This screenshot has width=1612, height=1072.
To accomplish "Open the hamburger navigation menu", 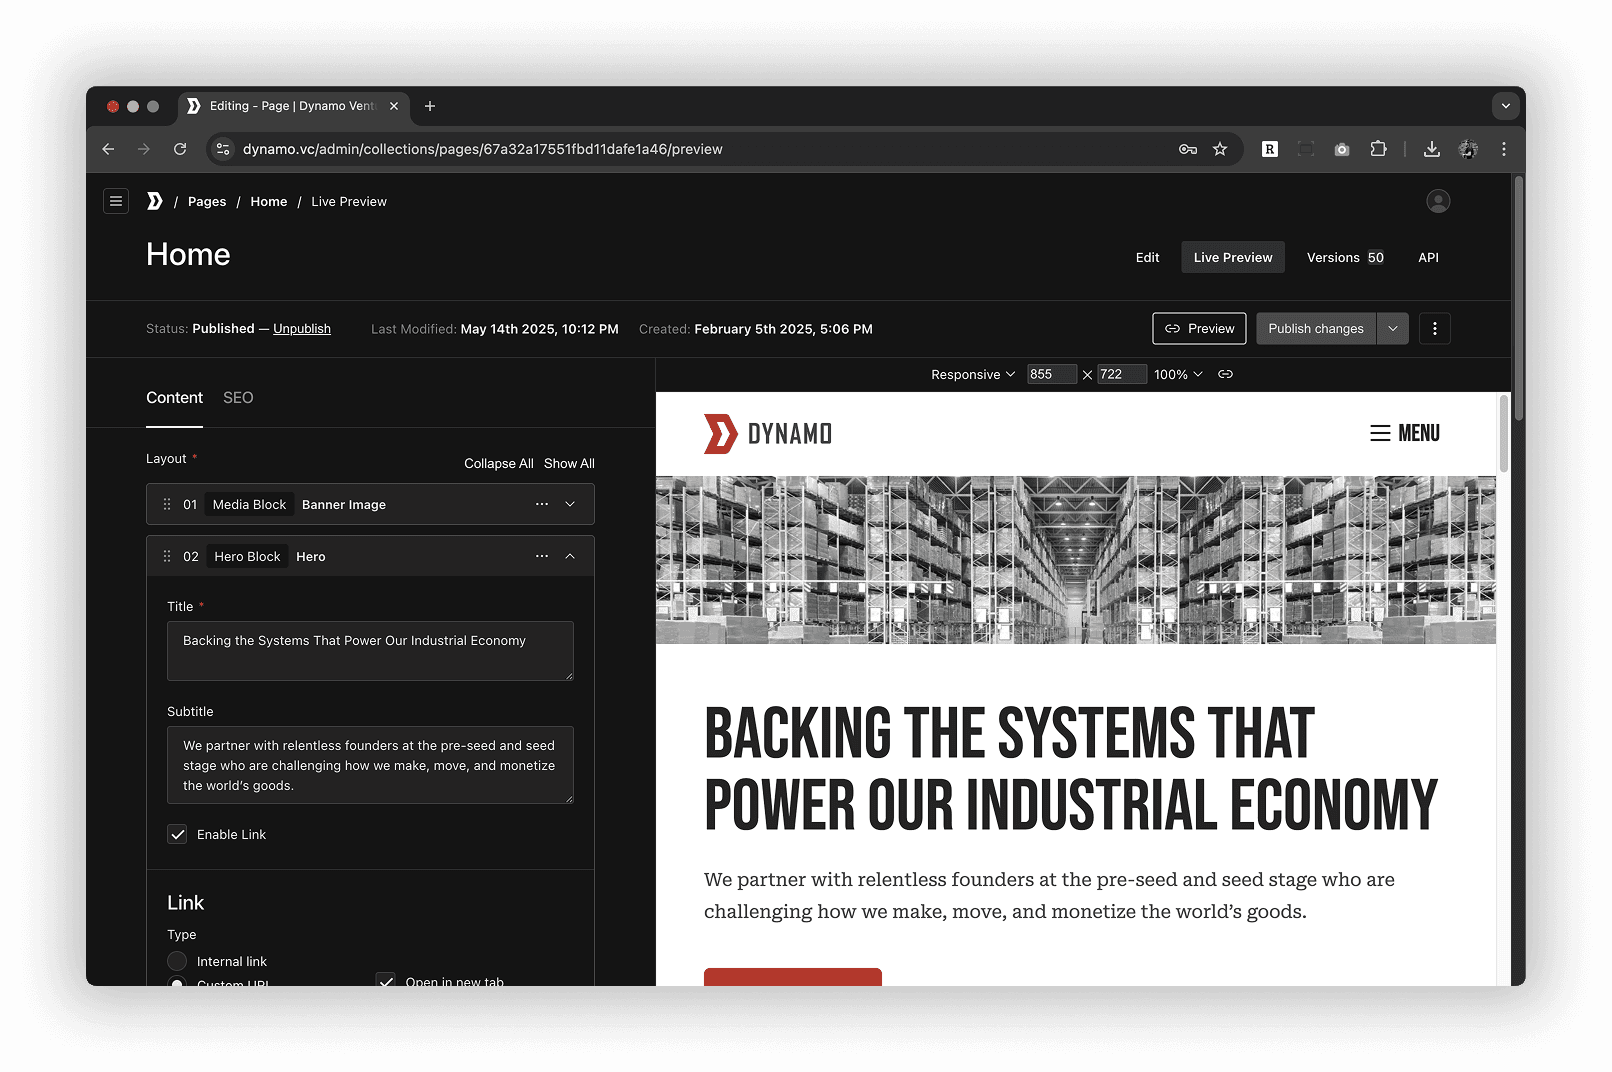I will pyautogui.click(x=116, y=201).
